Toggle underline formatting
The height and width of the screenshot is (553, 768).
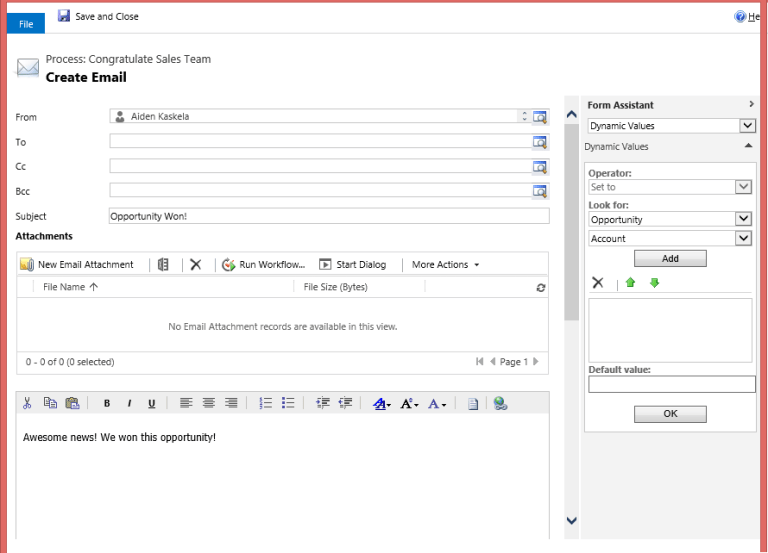152,403
